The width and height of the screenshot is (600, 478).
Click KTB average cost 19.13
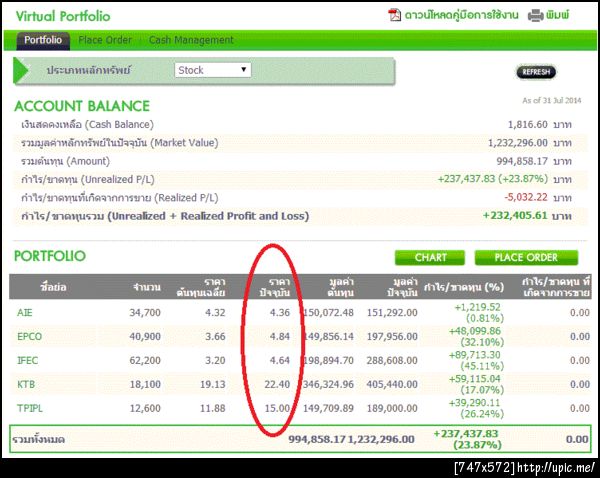(213, 384)
